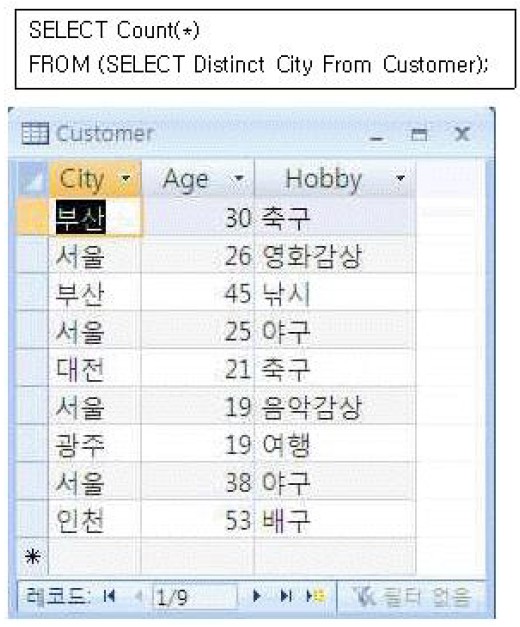This screenshot has height=627, width=520.
Task: Select the Hobby column header
Action: [x=335, y=178]
